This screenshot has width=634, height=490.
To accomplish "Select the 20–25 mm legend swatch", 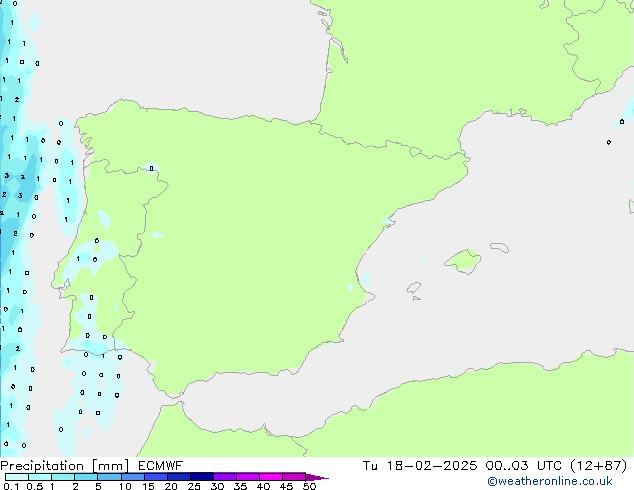I will [x=178, y=477].
